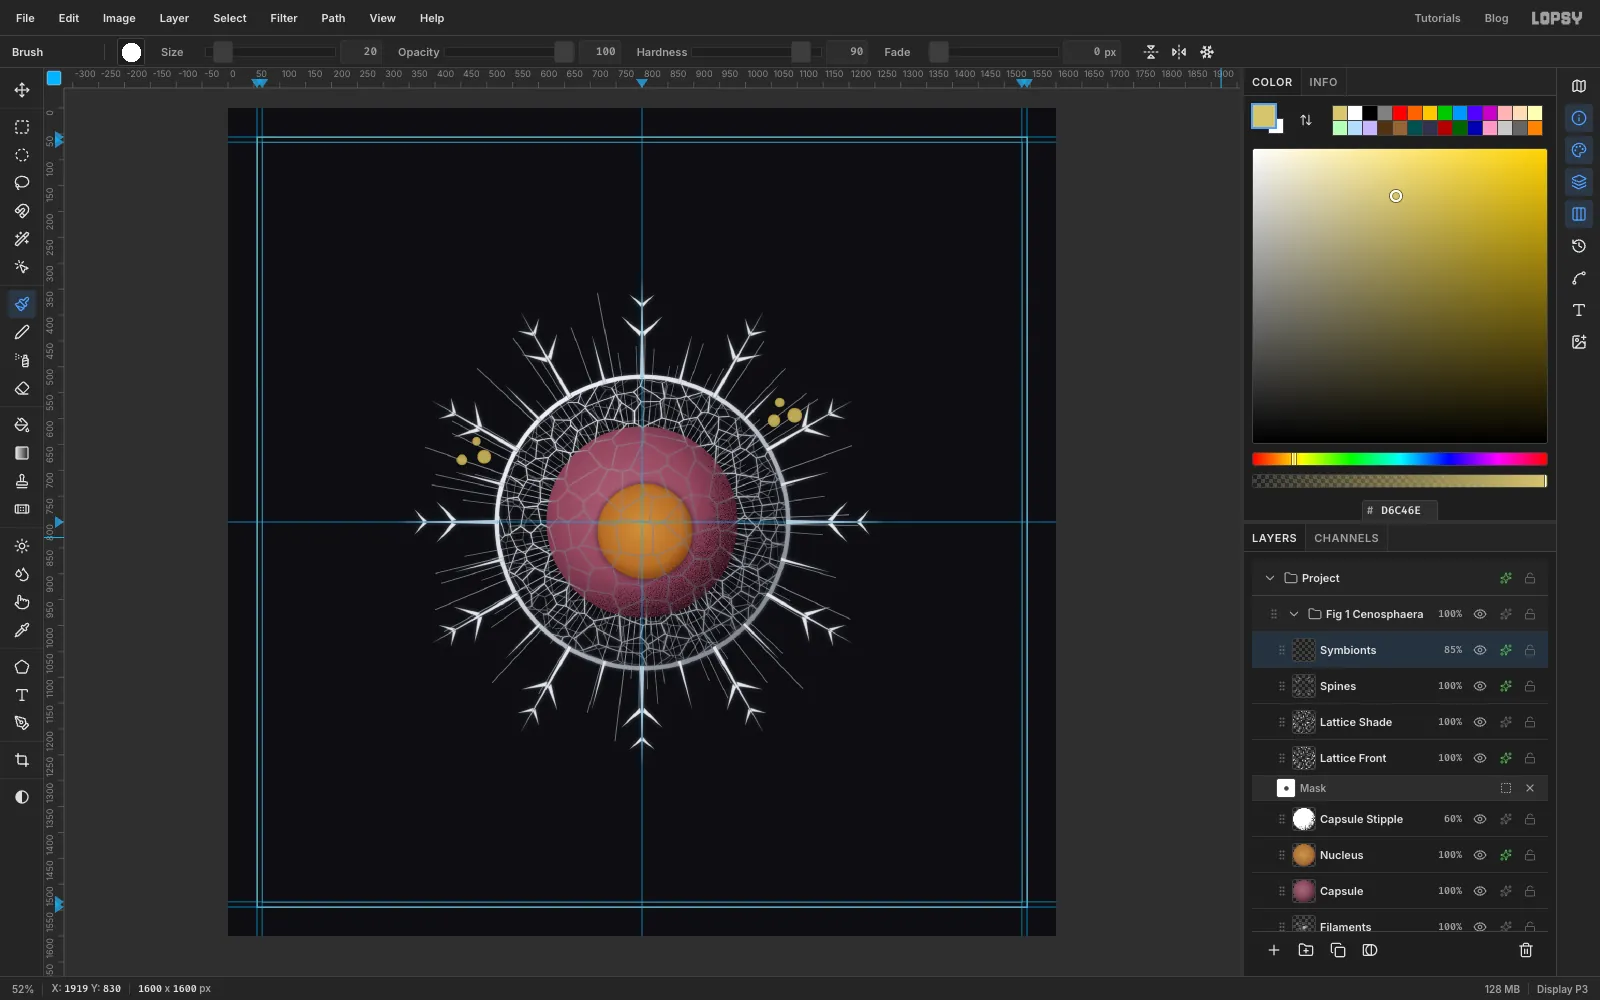
Task: Open the History panel icon
Action: click(x=1579, y=246)
